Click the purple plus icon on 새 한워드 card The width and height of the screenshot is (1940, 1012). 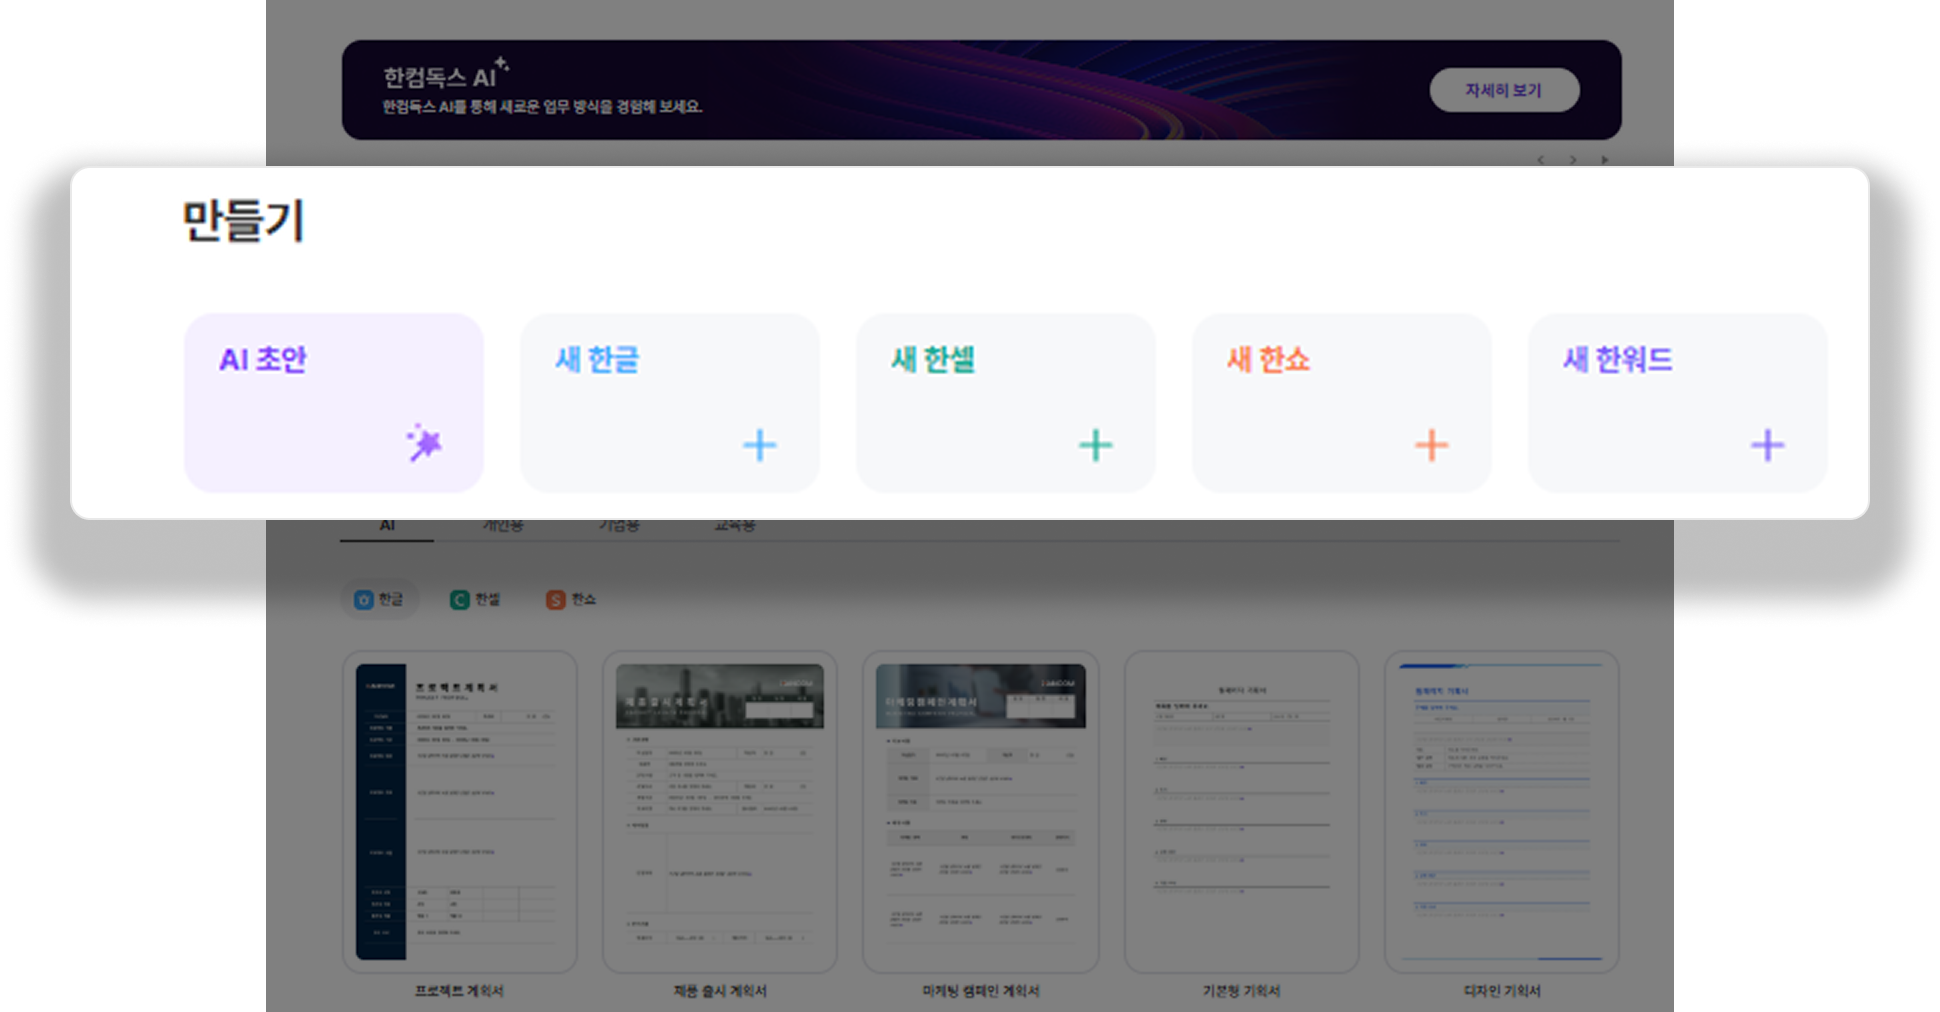[x=1768, y=445]
